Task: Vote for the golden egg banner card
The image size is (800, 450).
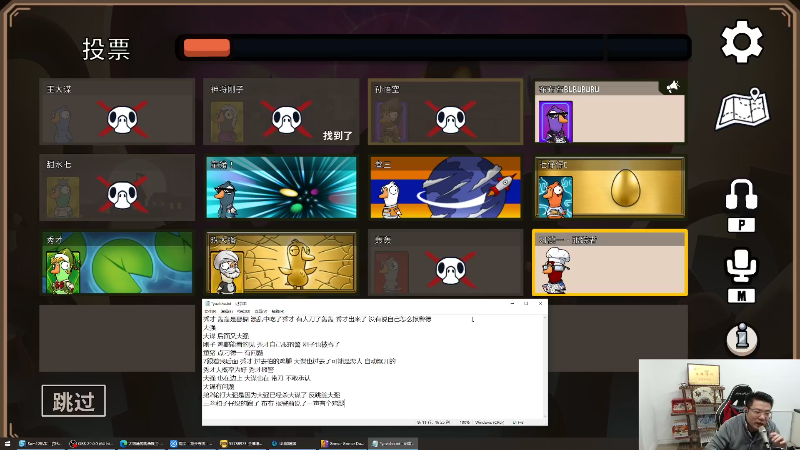Action: coord(610,187)
